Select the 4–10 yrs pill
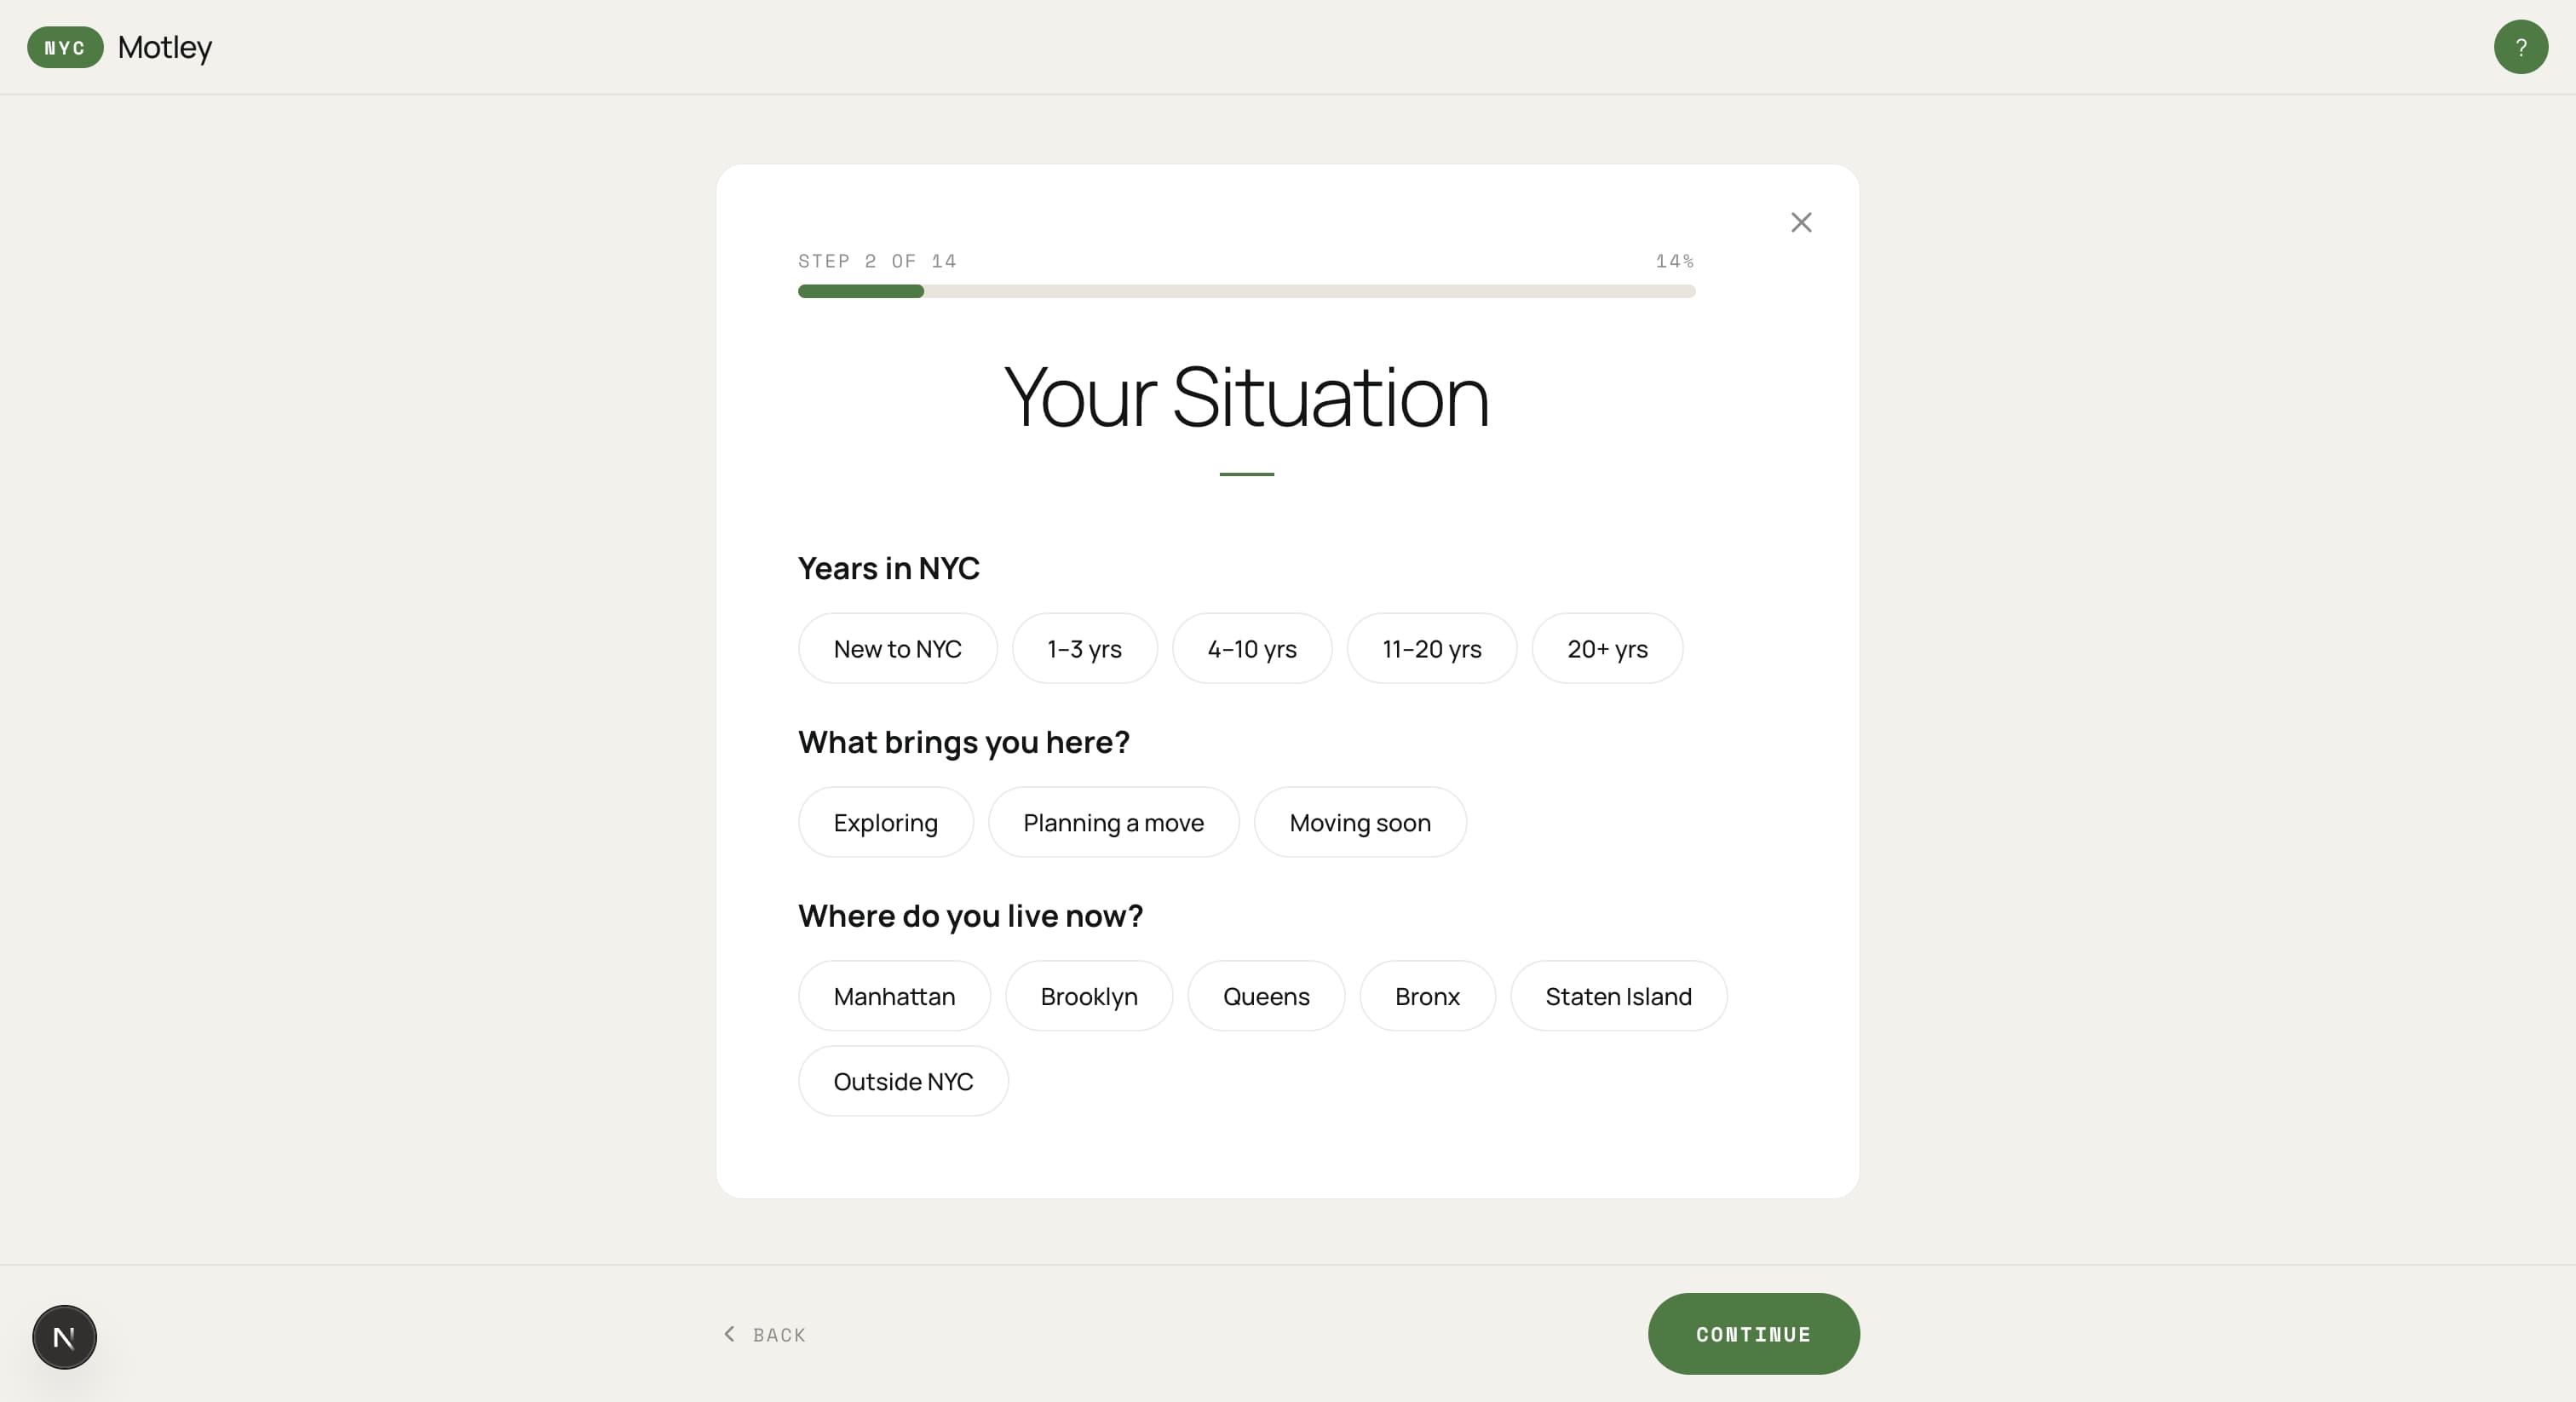Viewport: 2576px width, 1402px height. click(x=1252, y=649)
